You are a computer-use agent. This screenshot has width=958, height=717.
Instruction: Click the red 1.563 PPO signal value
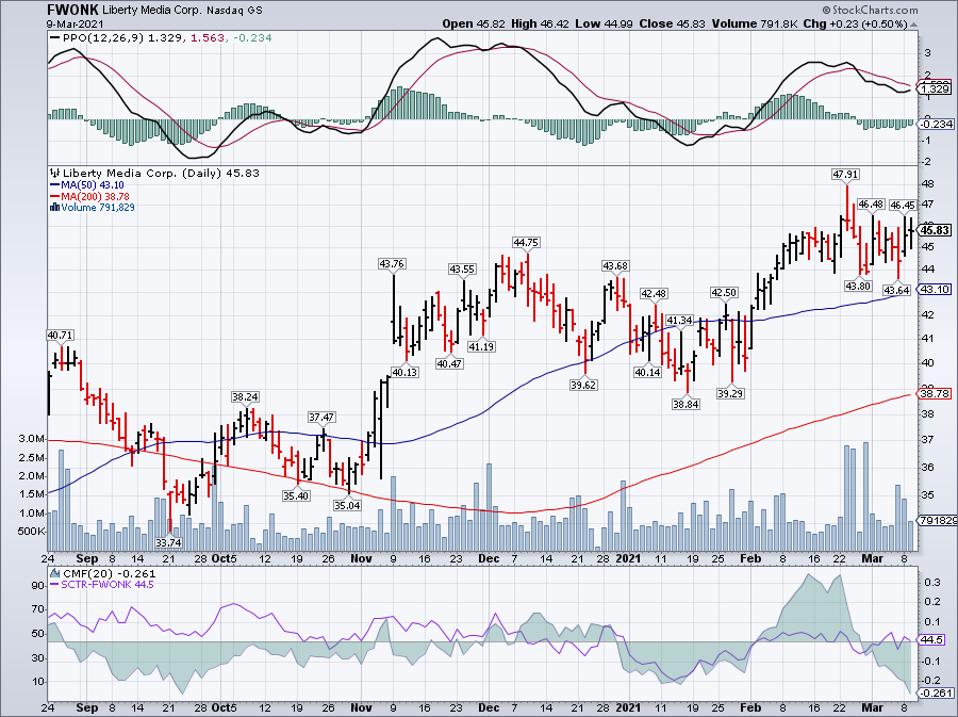coord(207,38)
